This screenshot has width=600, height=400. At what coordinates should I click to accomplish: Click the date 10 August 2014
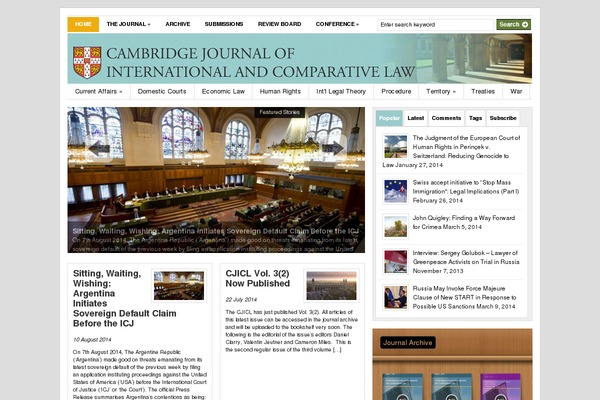(x=92, y=340)
